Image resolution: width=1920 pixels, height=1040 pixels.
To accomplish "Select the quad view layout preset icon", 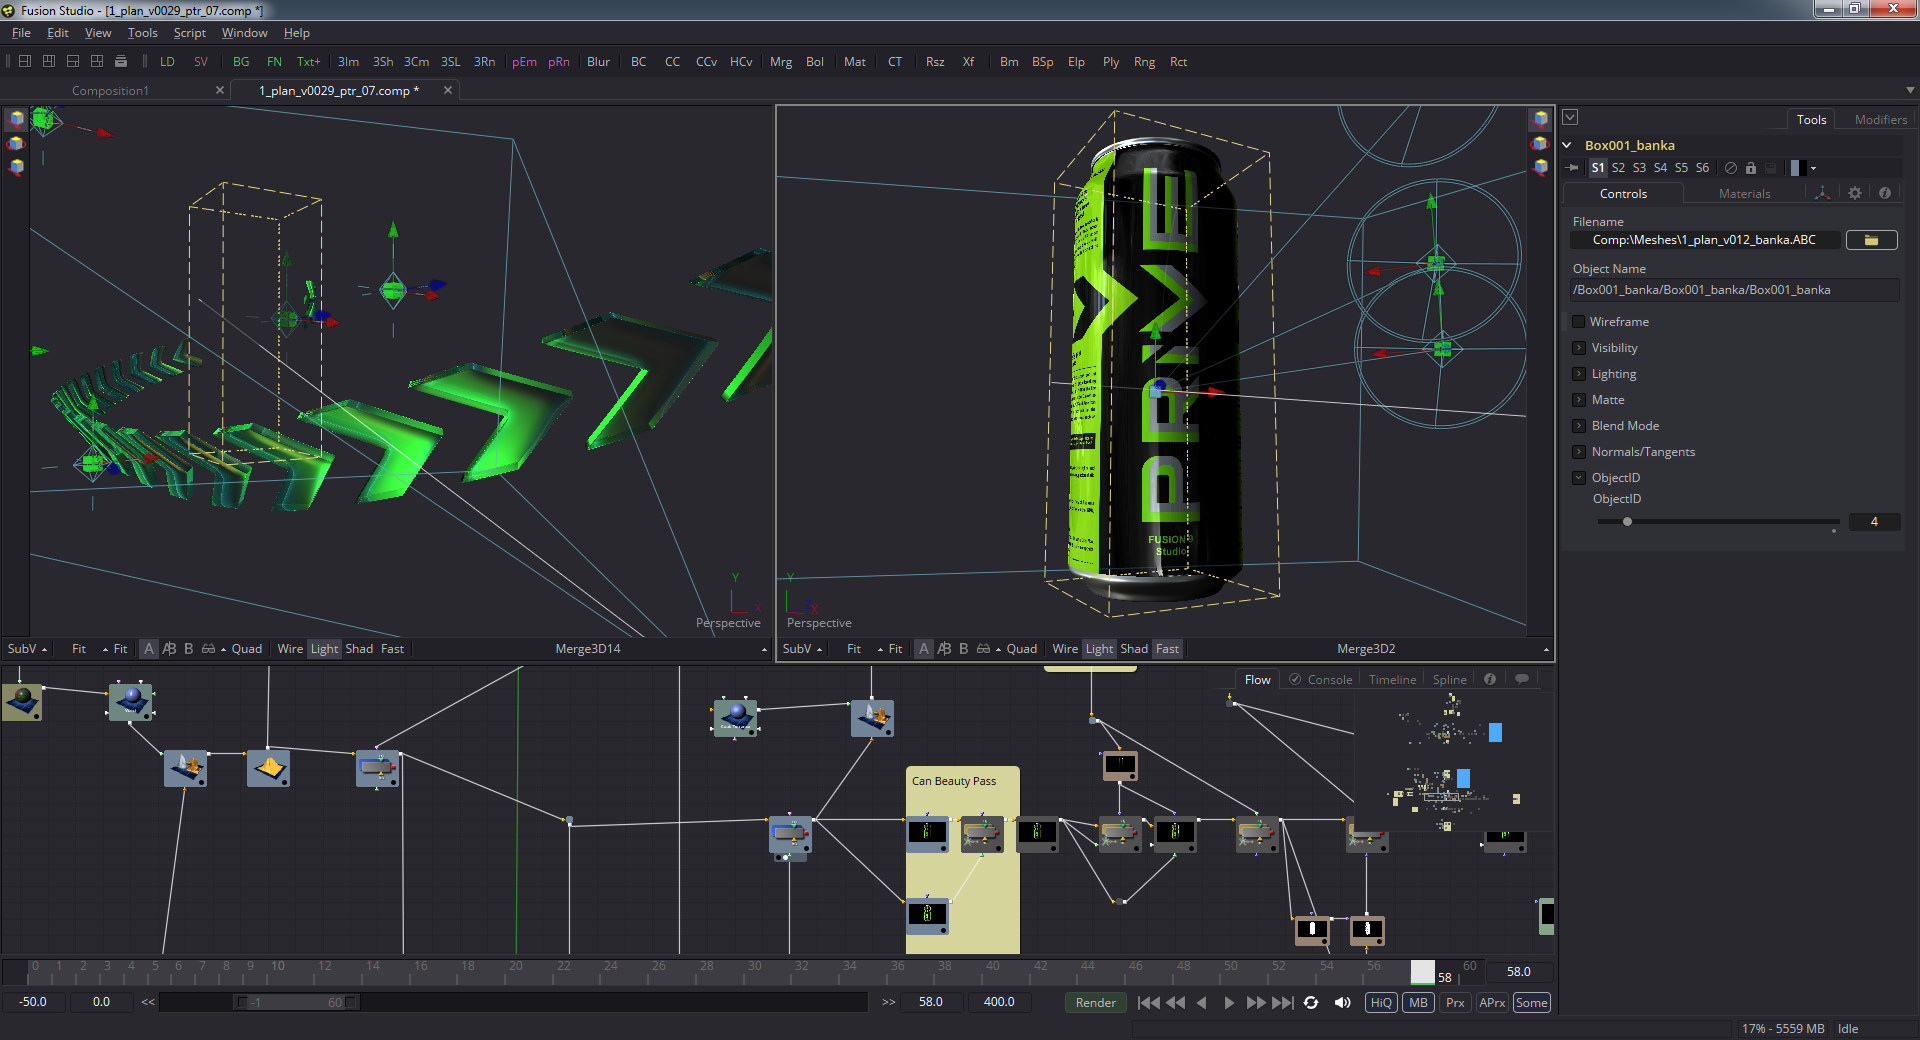I will click(x=97, y=61).
